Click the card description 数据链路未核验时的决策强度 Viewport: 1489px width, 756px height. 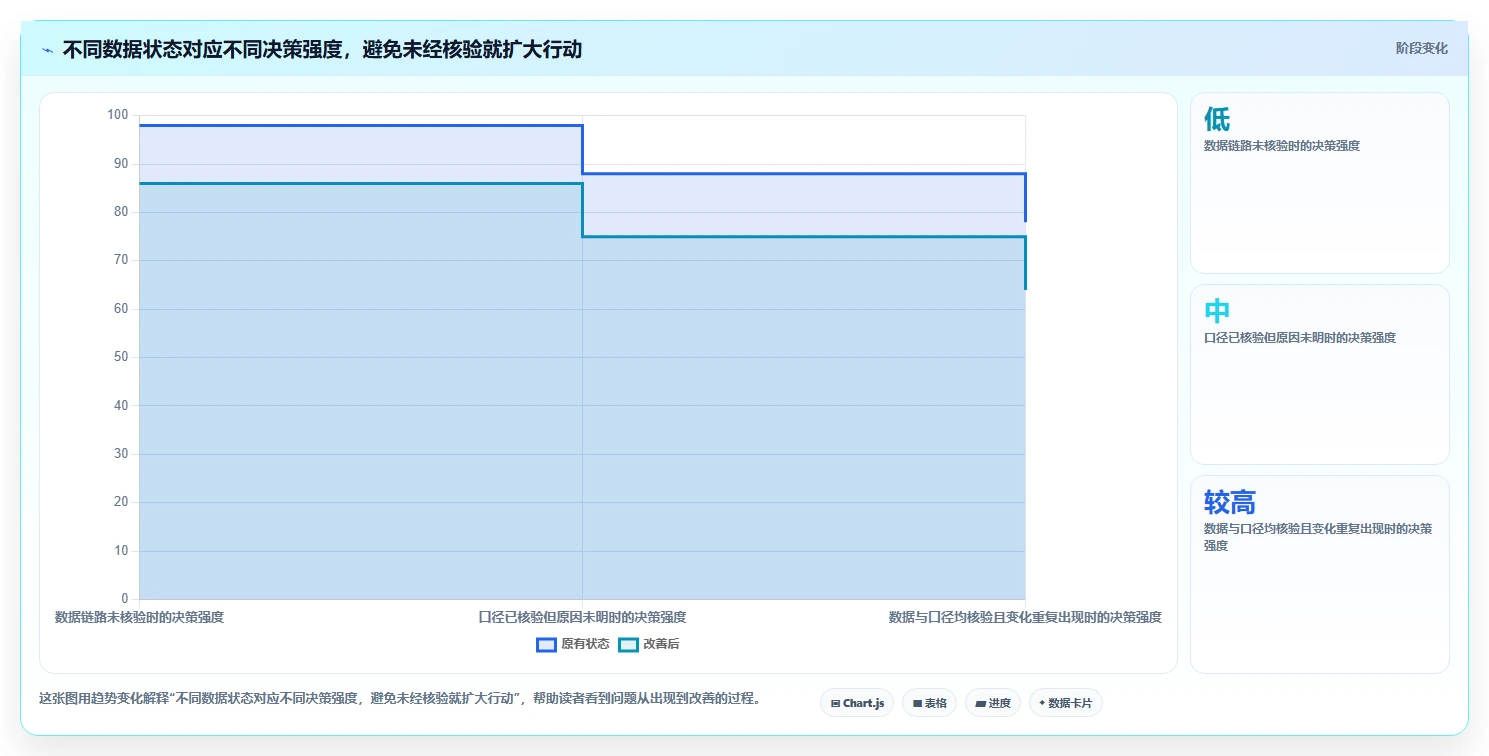[1282, 146]
